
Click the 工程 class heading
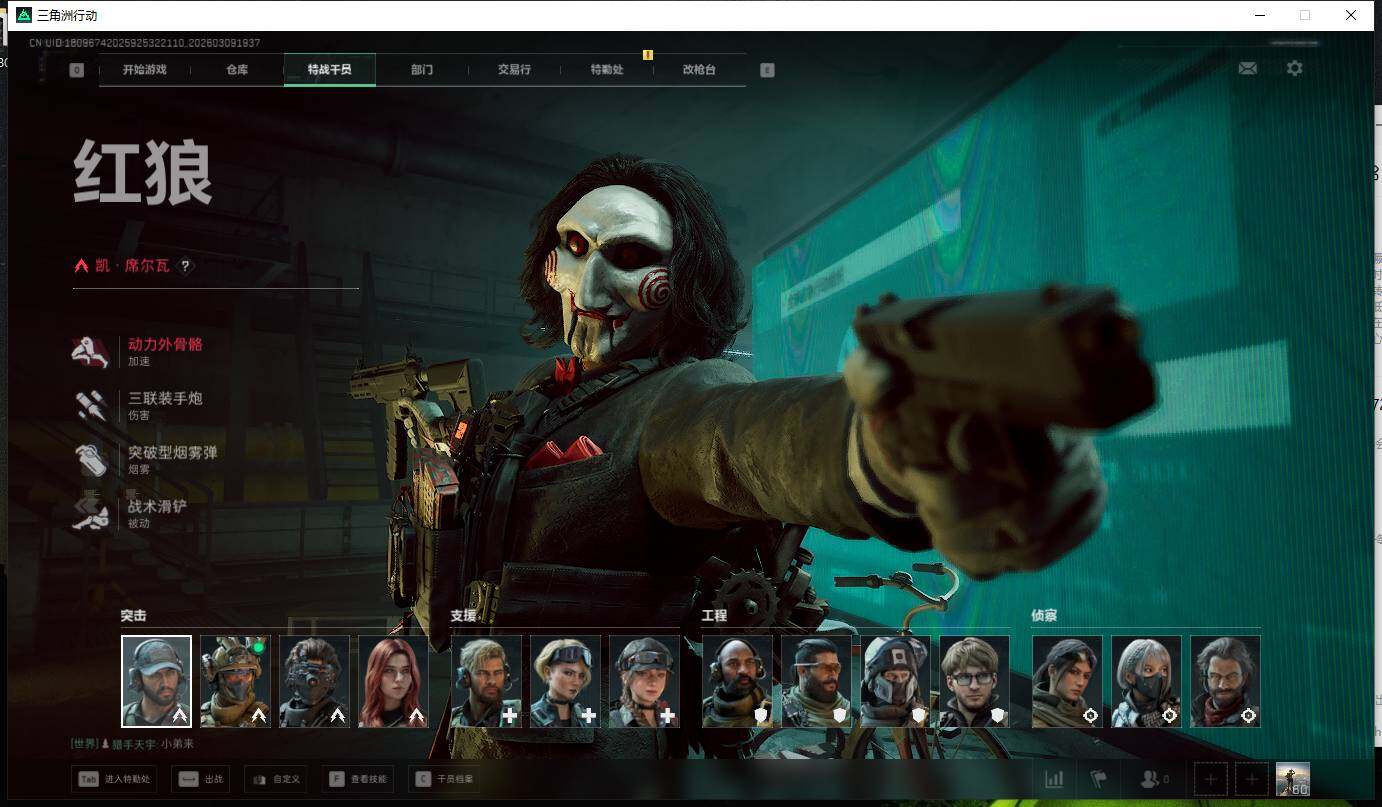pyautogui.click(x=714, y=616)
